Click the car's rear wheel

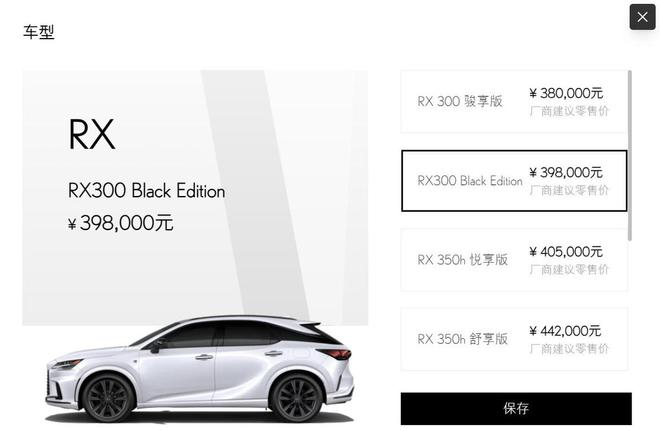tap(296, 398)
